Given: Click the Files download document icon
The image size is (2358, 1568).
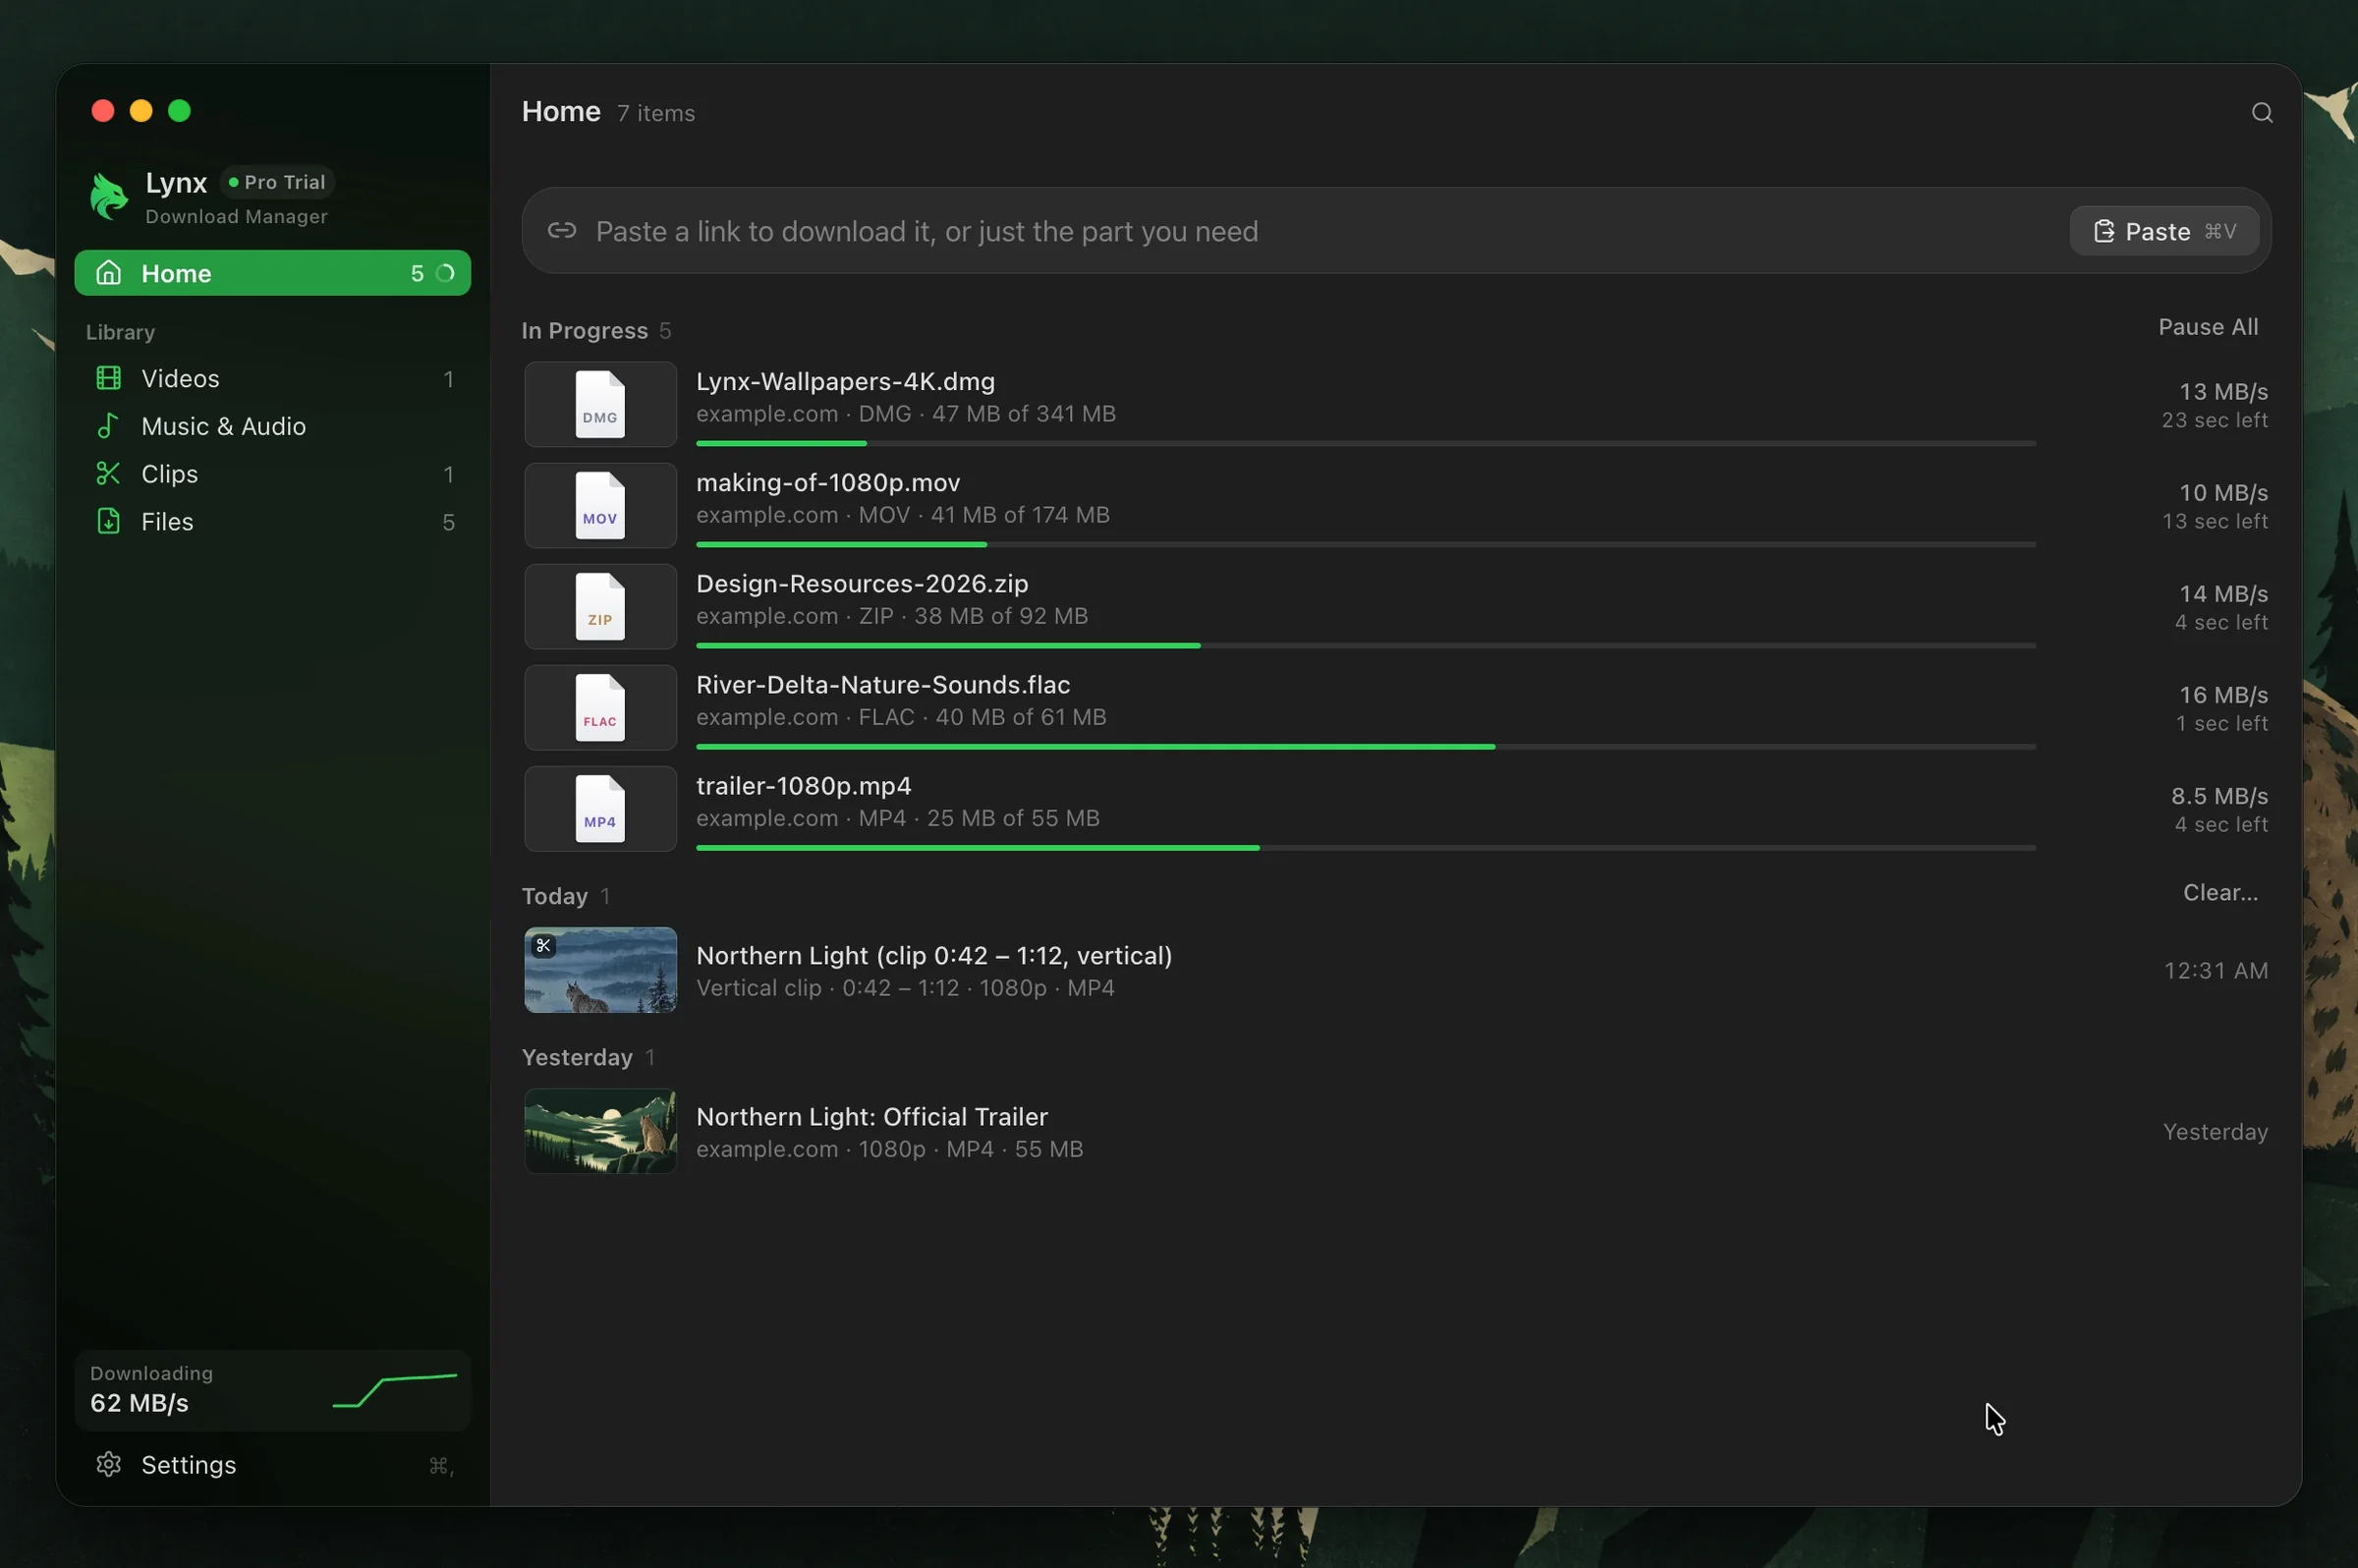Looking at the screenshot, I should (108, 521).
